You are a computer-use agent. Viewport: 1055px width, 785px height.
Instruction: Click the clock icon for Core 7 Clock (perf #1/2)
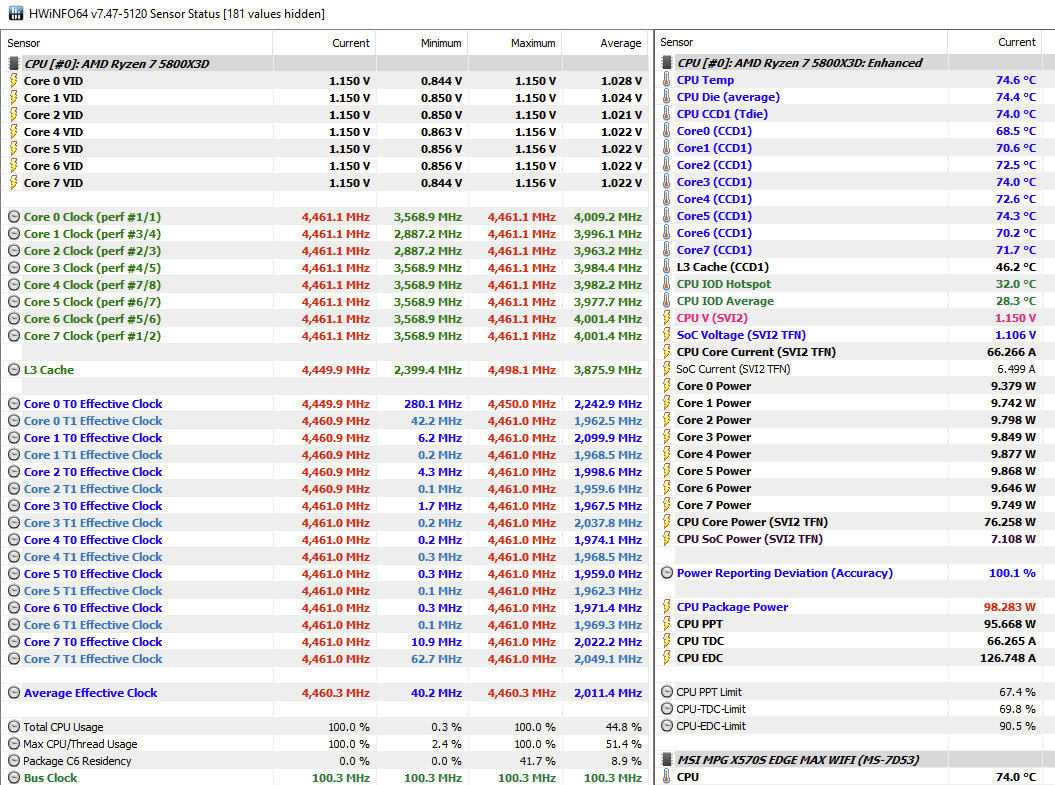(x=13, y=336)
